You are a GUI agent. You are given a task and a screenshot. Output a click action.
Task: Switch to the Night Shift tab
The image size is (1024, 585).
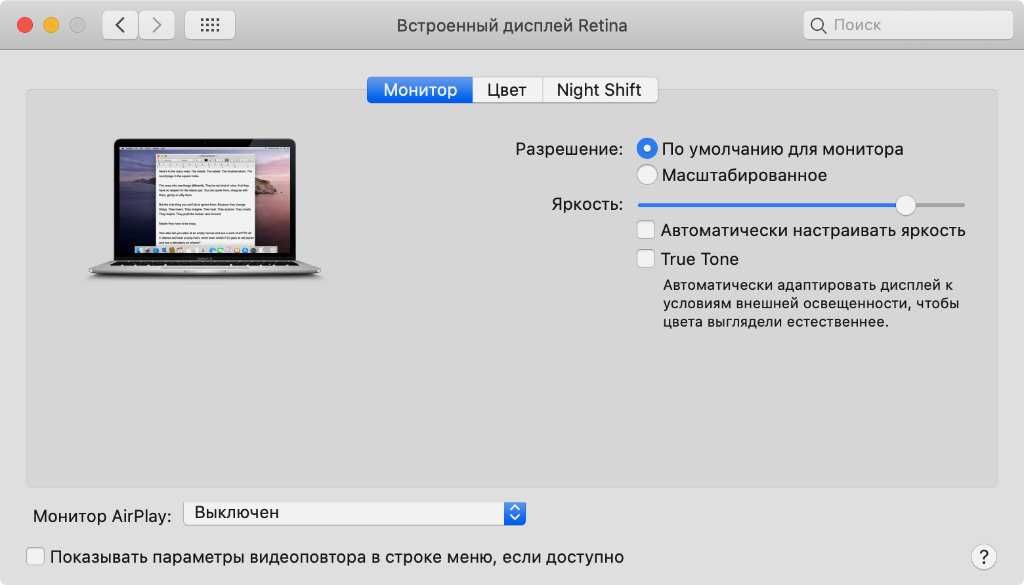[x=599, y=90]
